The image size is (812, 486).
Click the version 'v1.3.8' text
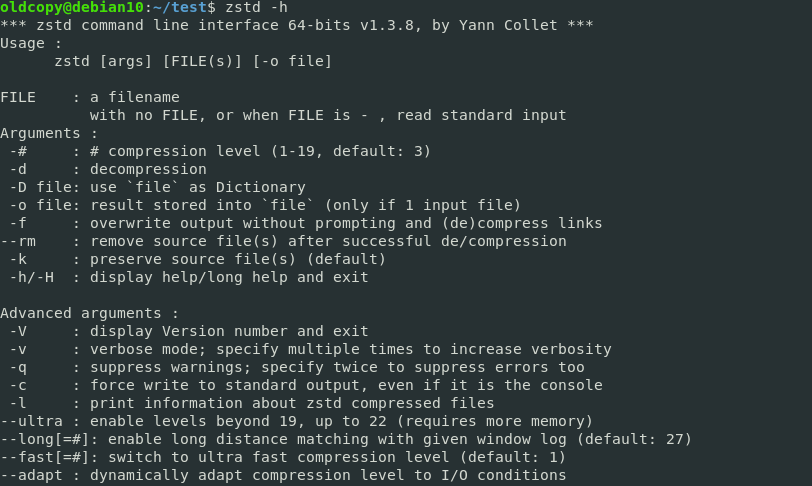tap(386, 25)
